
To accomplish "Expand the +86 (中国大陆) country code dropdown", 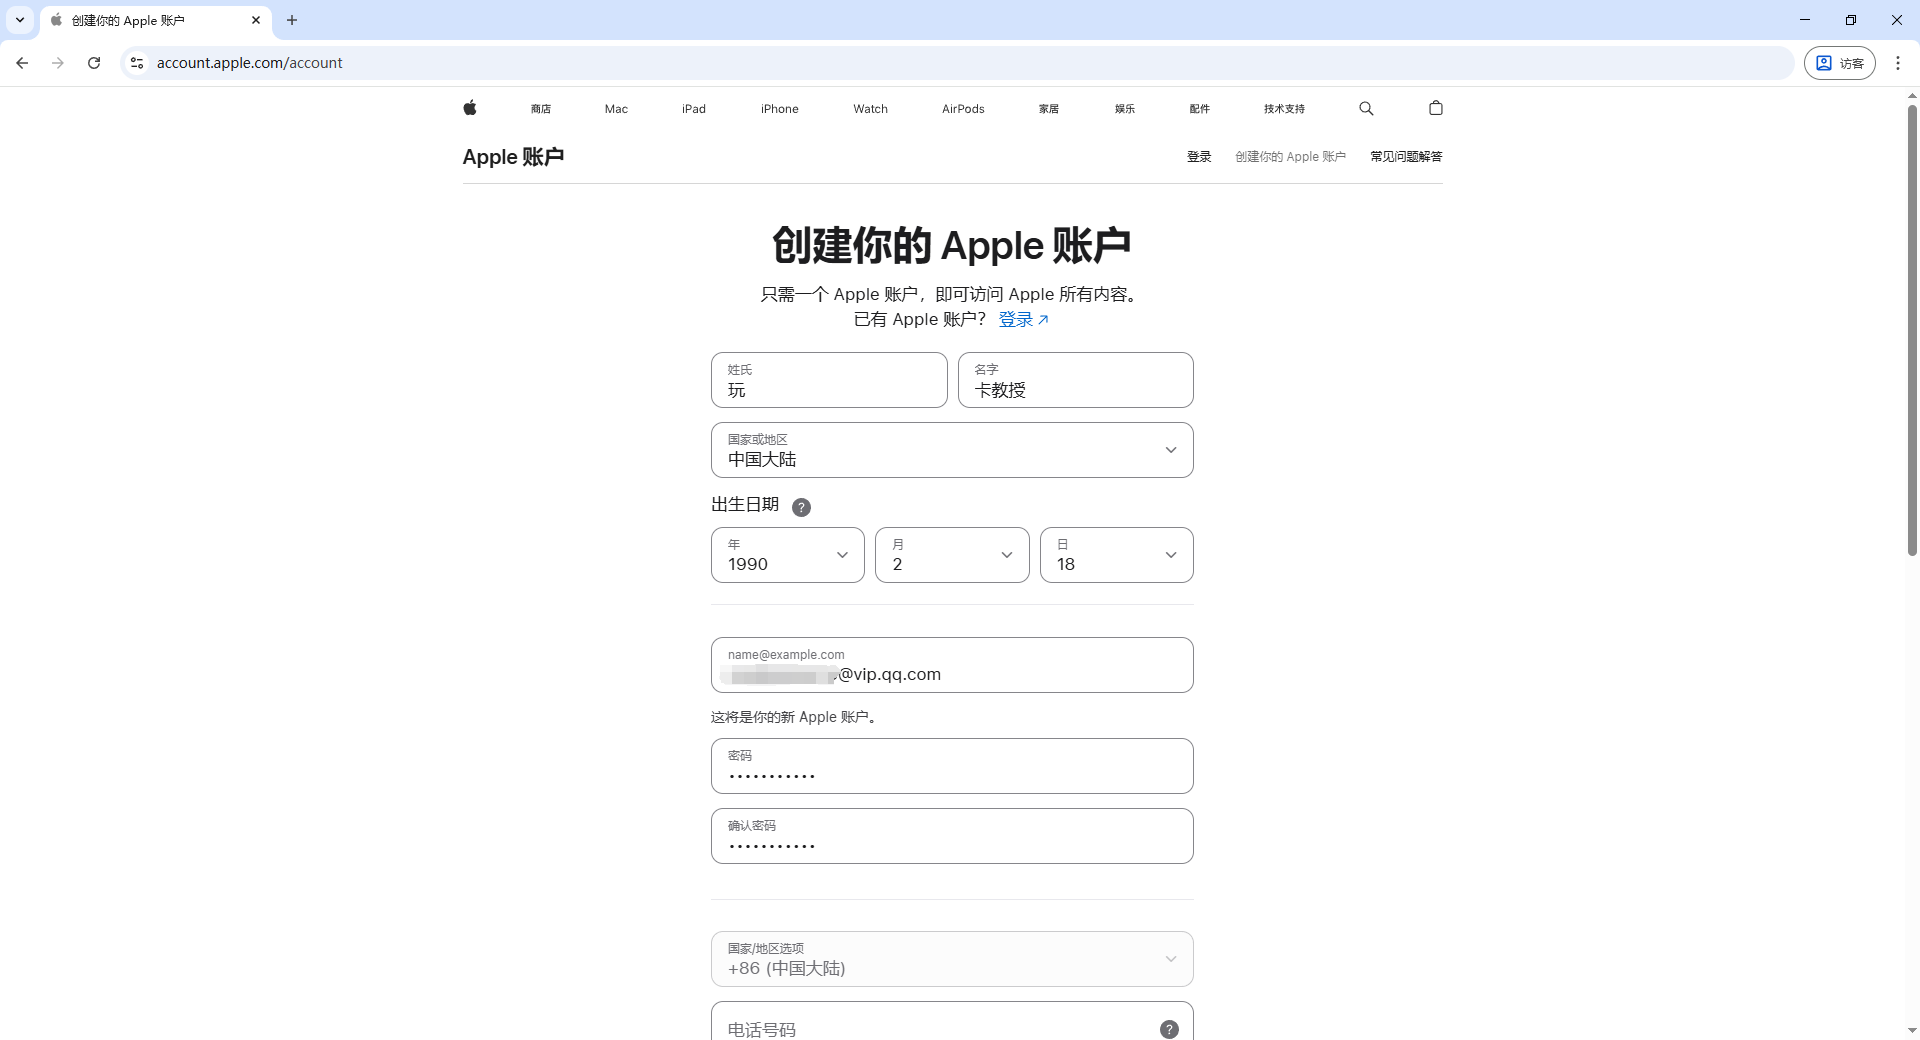I will click(x=952, y=959).
